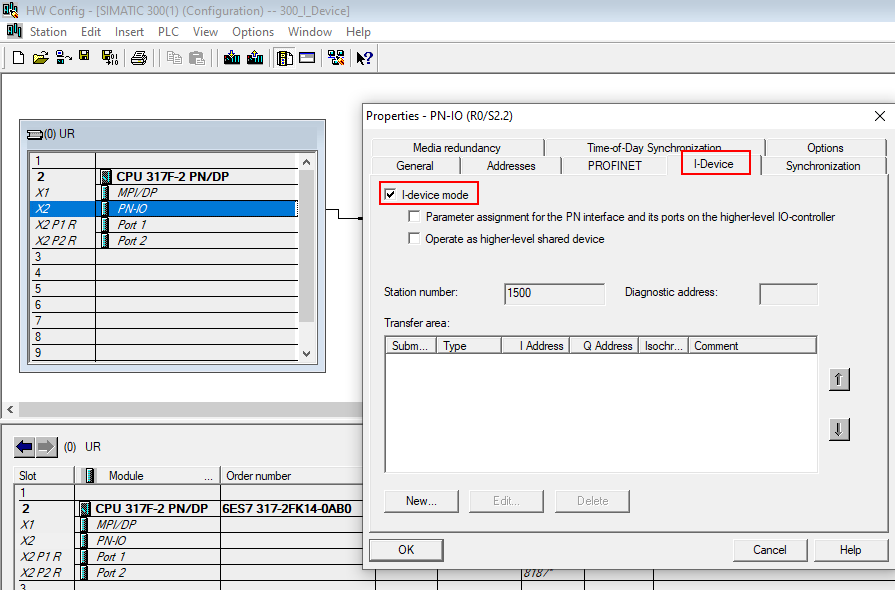This screenshot has height=590, width=895.
Task: Open the Edit menu
Action: pyautogui.click(x=91, y=32)
